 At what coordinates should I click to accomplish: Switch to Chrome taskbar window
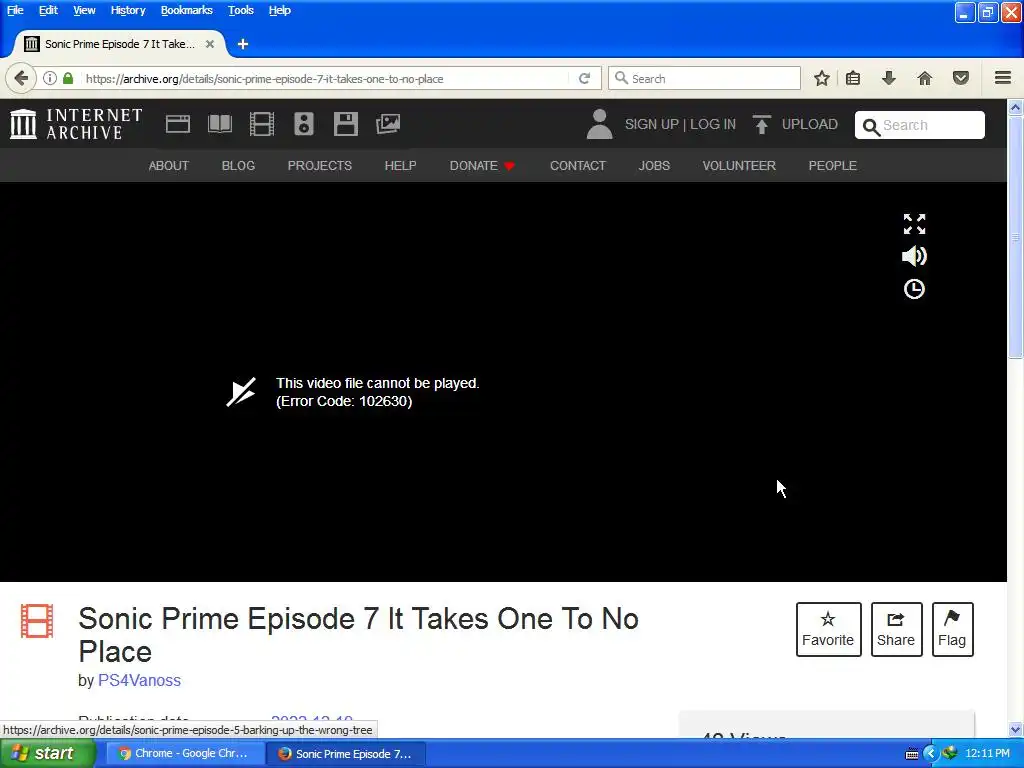[185, 754]
